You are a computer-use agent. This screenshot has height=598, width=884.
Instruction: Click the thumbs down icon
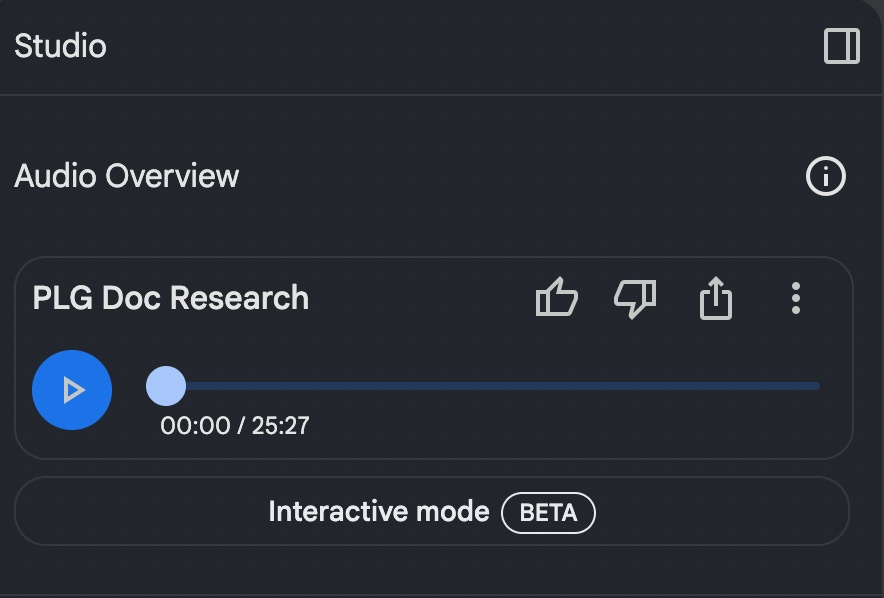635,298
